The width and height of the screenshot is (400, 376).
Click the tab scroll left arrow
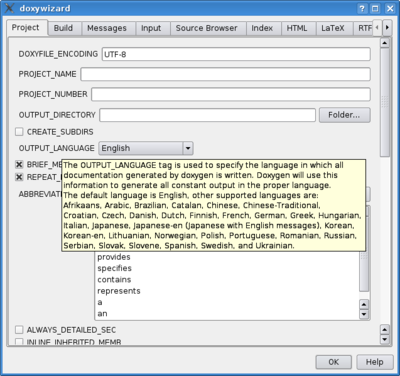pyautogui.click(x=377, y=27)
